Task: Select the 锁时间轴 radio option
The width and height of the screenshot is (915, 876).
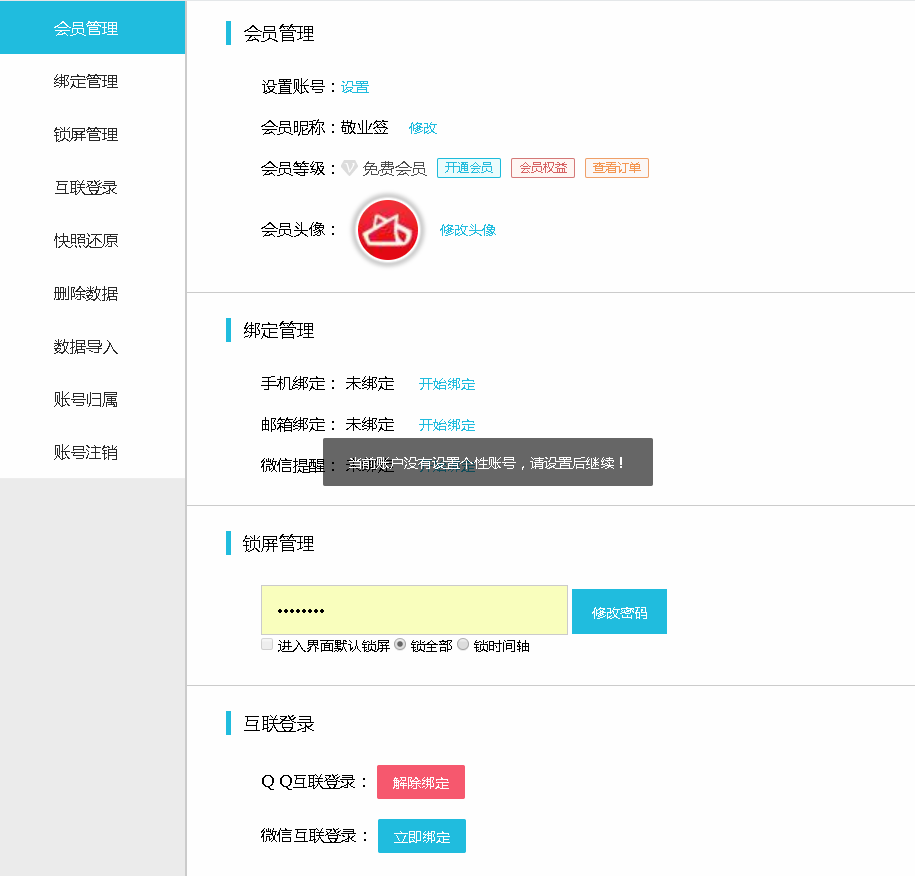Action: point(463,644)
